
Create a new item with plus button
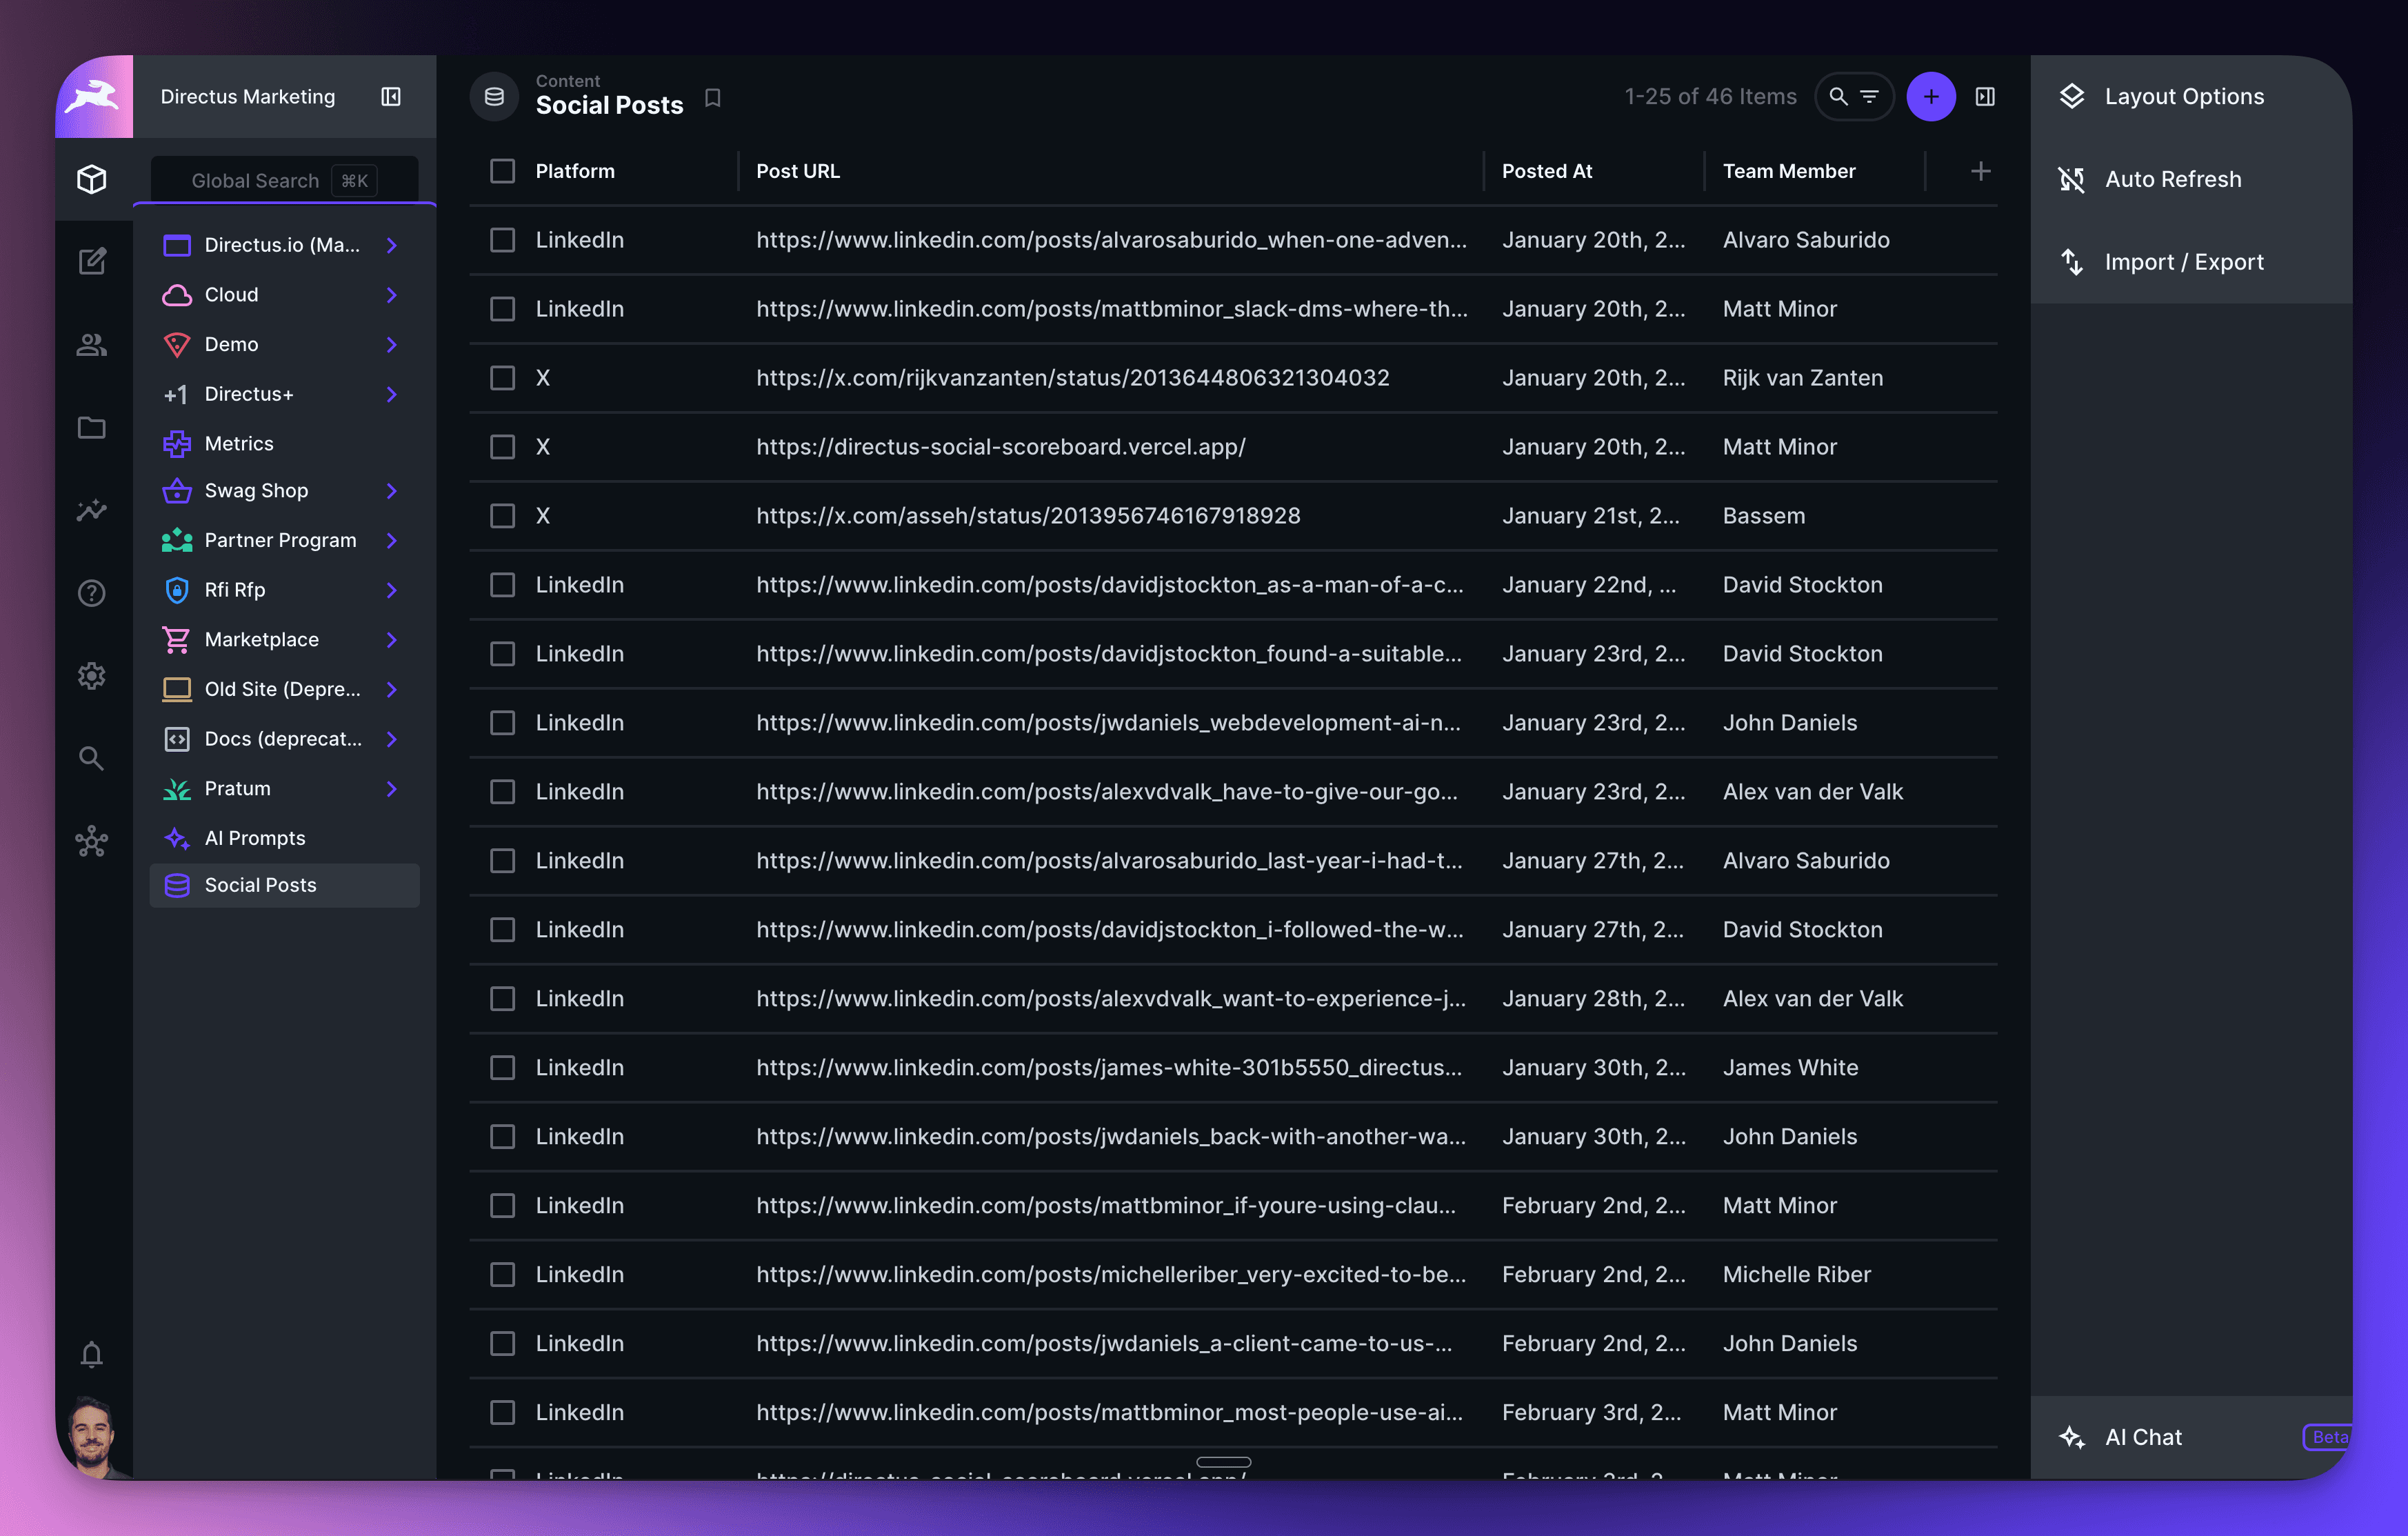[x=1931, y=97]
